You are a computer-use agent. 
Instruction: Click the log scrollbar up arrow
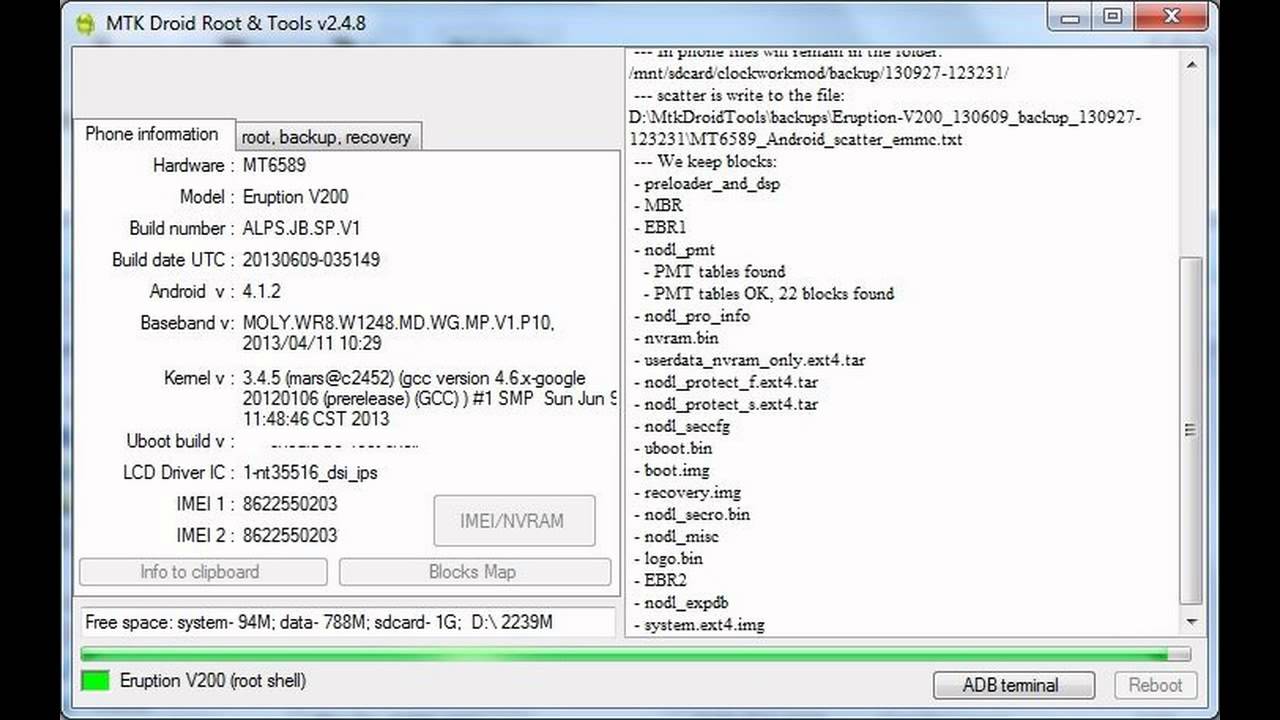(x=1190, y=65)
